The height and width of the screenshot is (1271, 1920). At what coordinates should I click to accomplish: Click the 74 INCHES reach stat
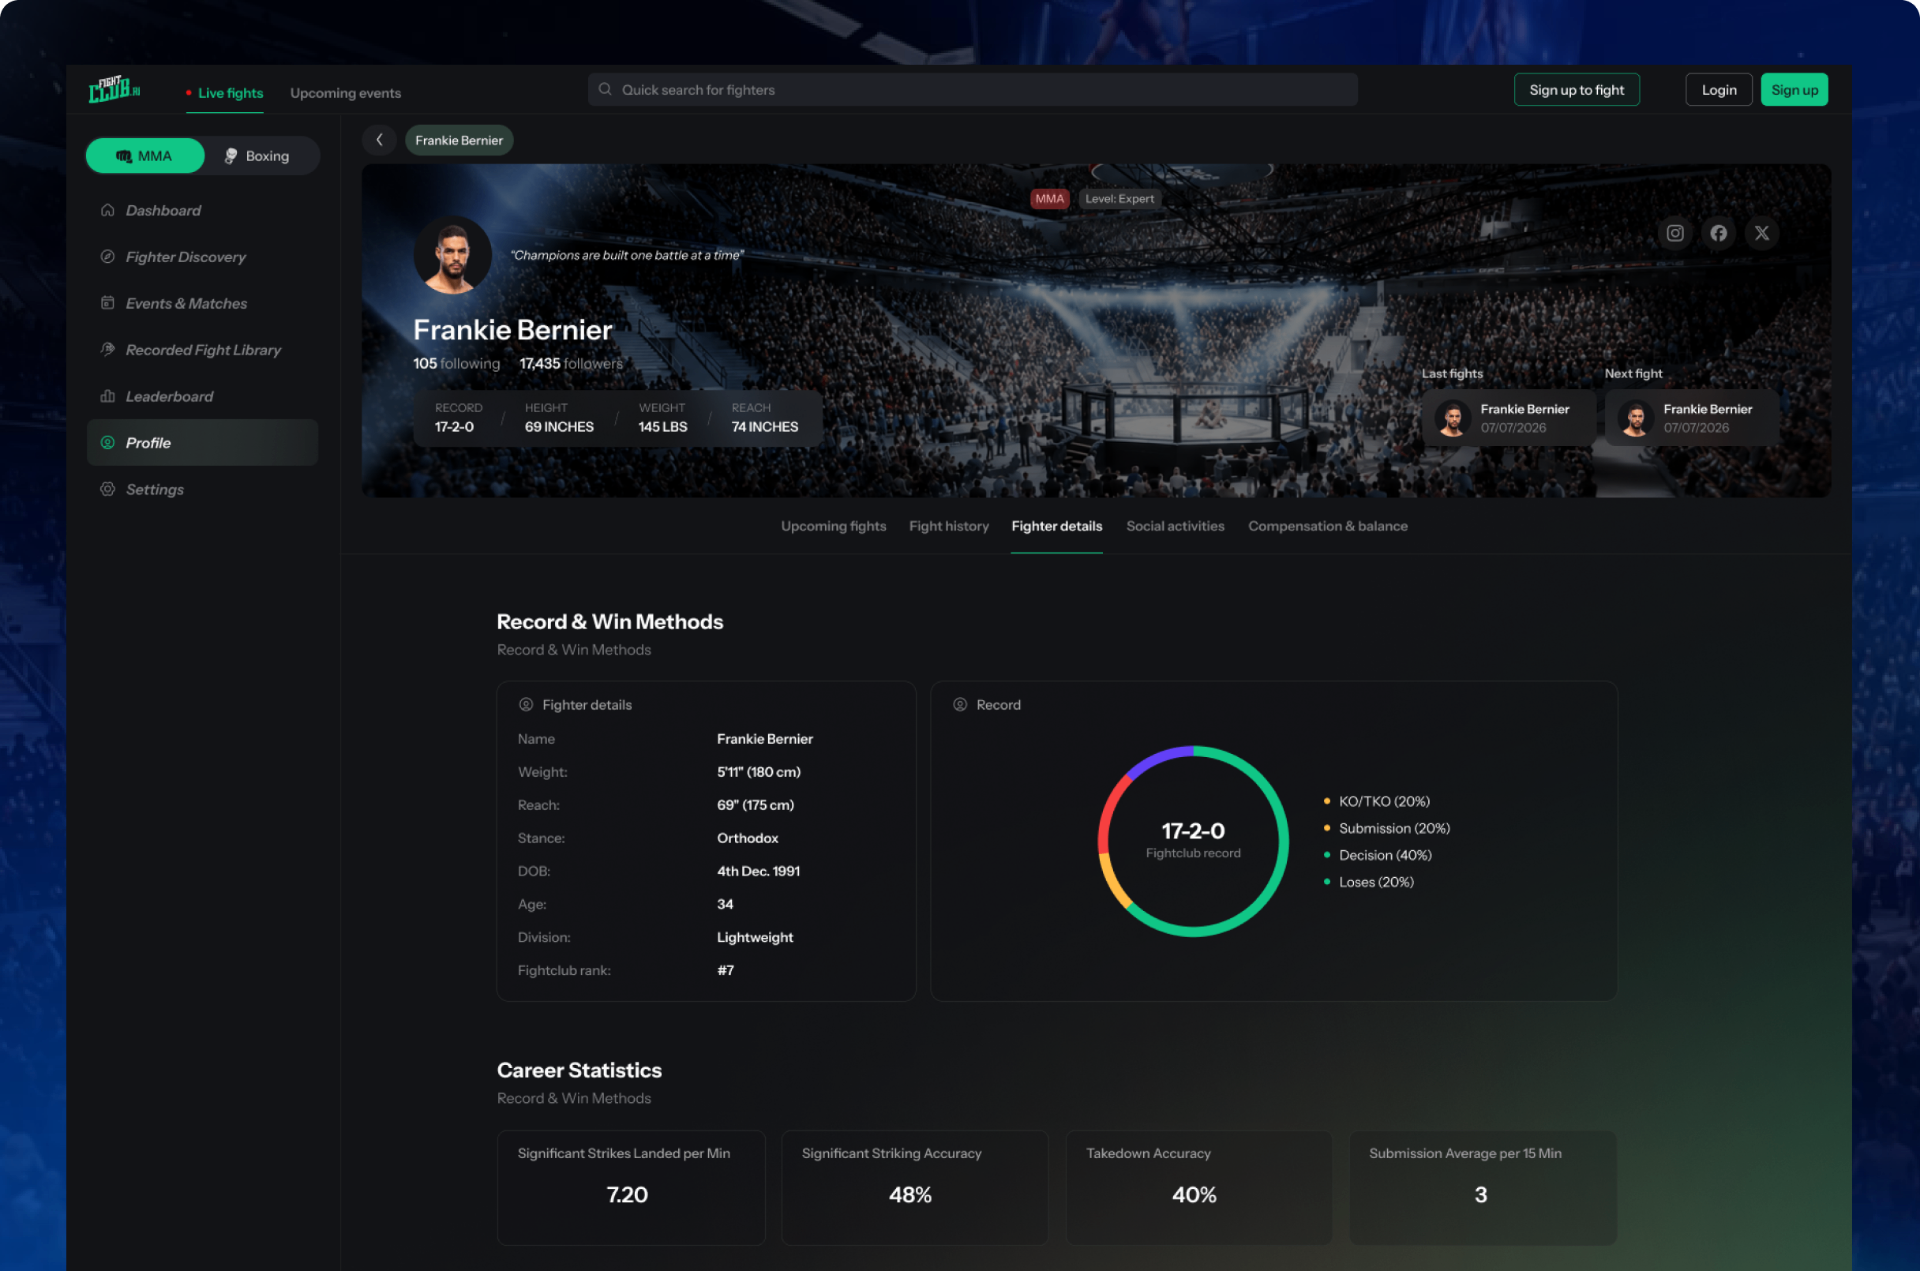(x=765, y=418)
